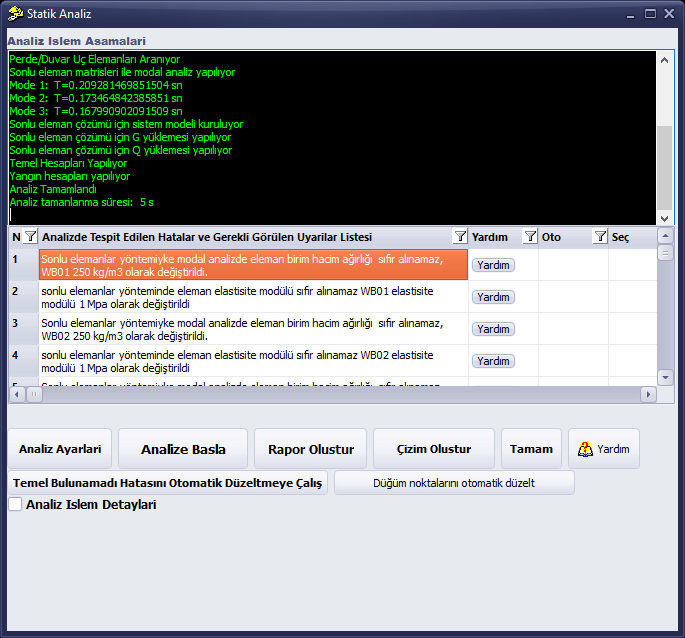Click Düğüm noktalarını otomatik düzelt button
685x638 pixels.
454,483
